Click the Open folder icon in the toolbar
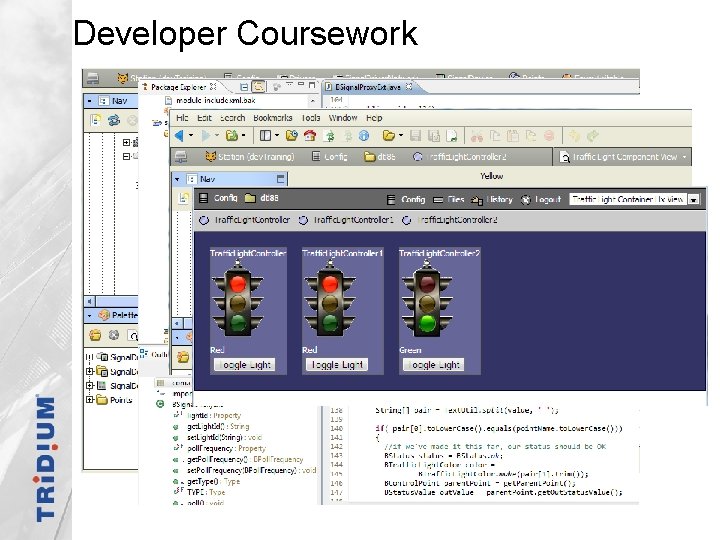 [x=389, y=135]
